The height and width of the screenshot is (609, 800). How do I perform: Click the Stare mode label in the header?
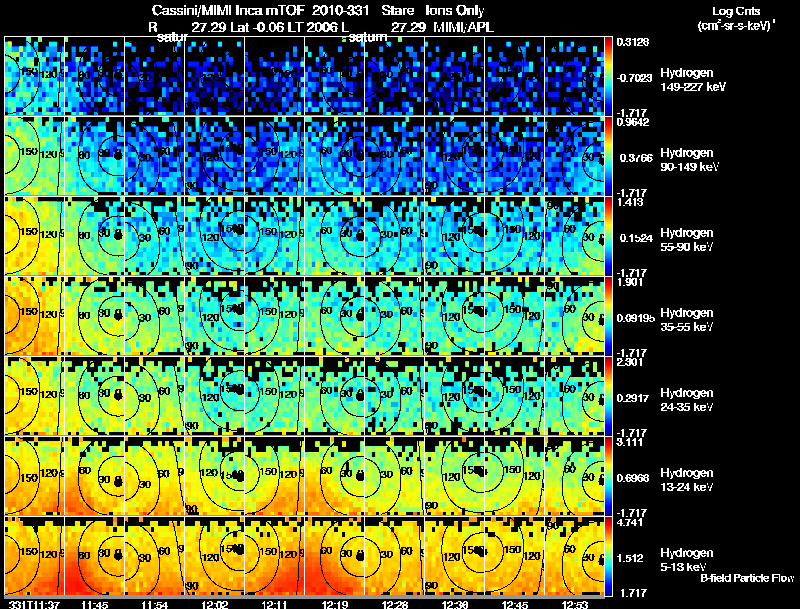[x=397, y=10]
